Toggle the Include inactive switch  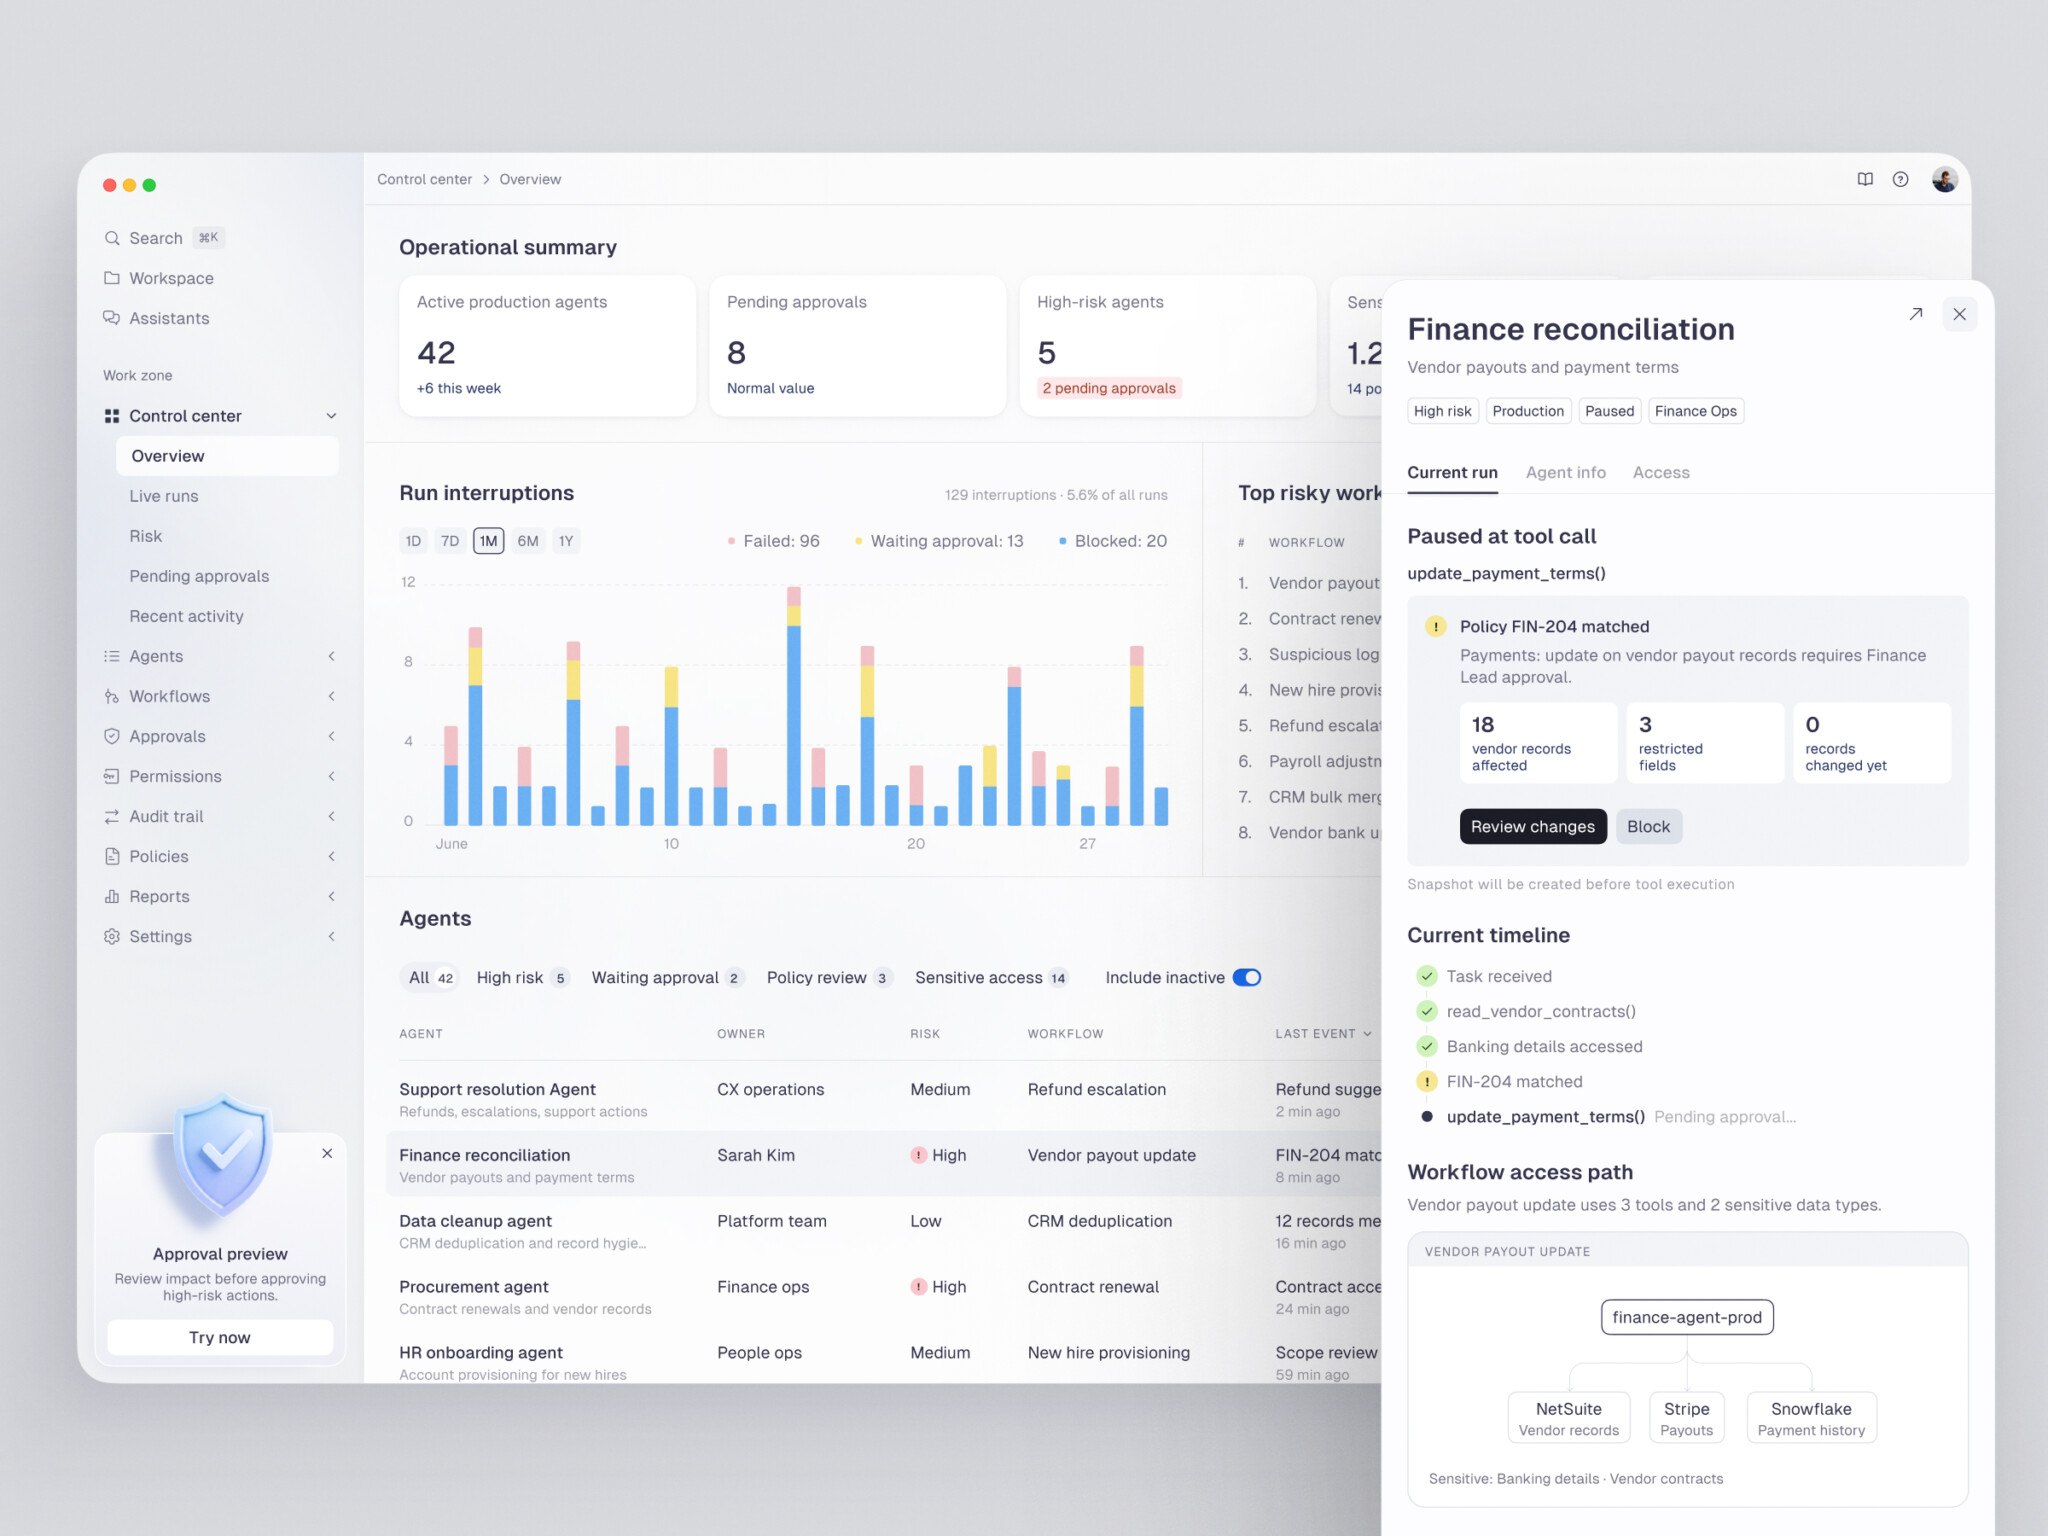click(x=1247, y=977)
